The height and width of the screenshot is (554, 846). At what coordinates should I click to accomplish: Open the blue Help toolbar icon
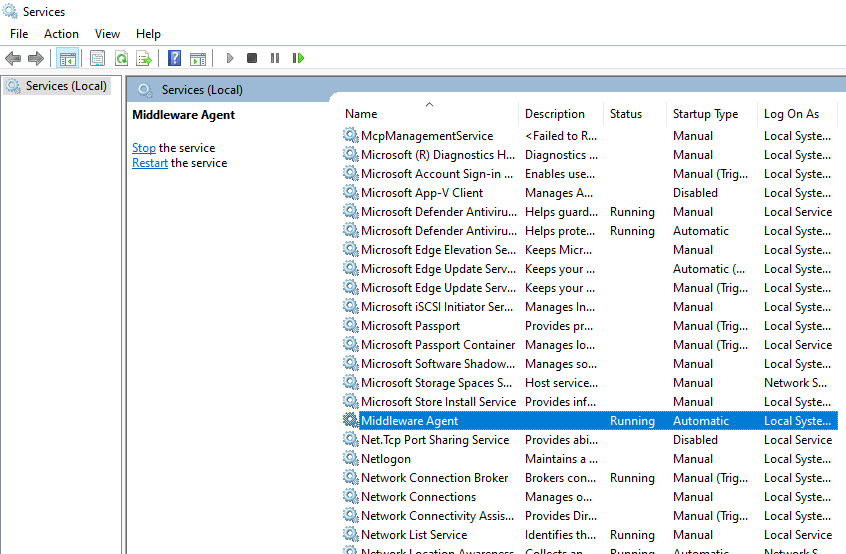click(x=174, y=58)
